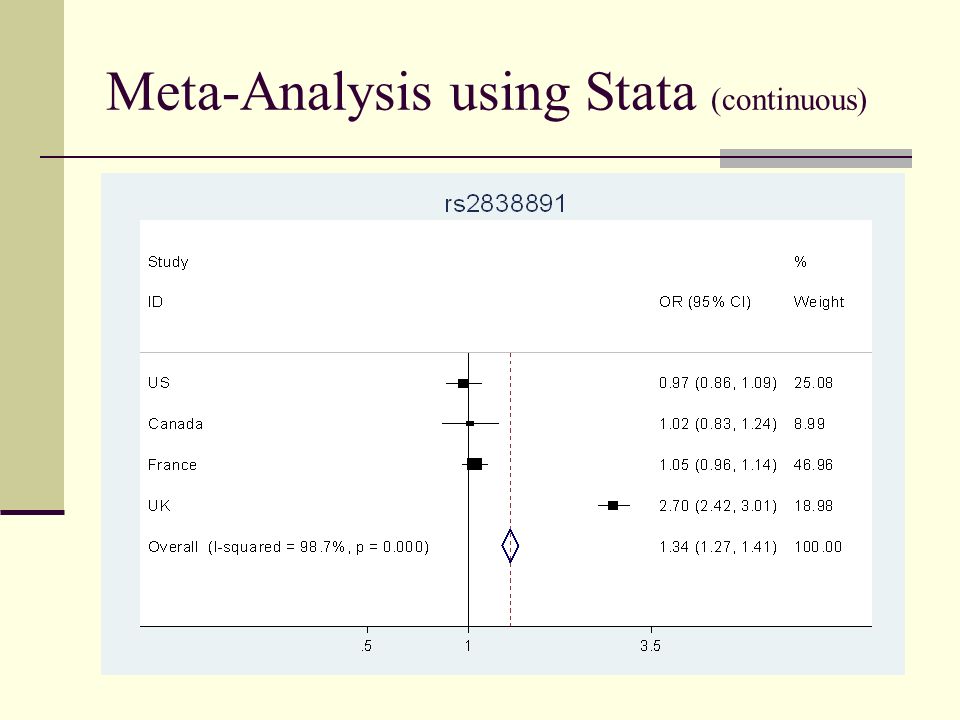Click the gray bar under the title
This screenshot has height=720, width=960.
[816, 158]
